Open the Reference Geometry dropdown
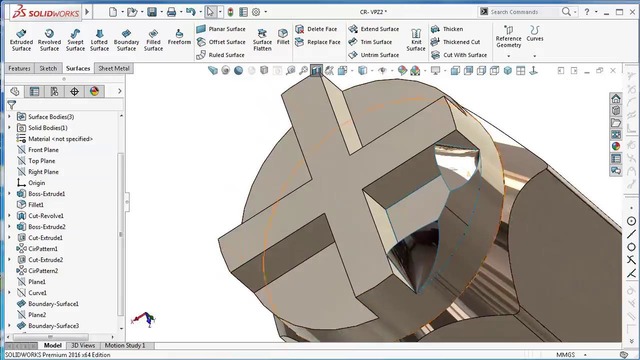This screenshot has width=640, height=360. 509,56
